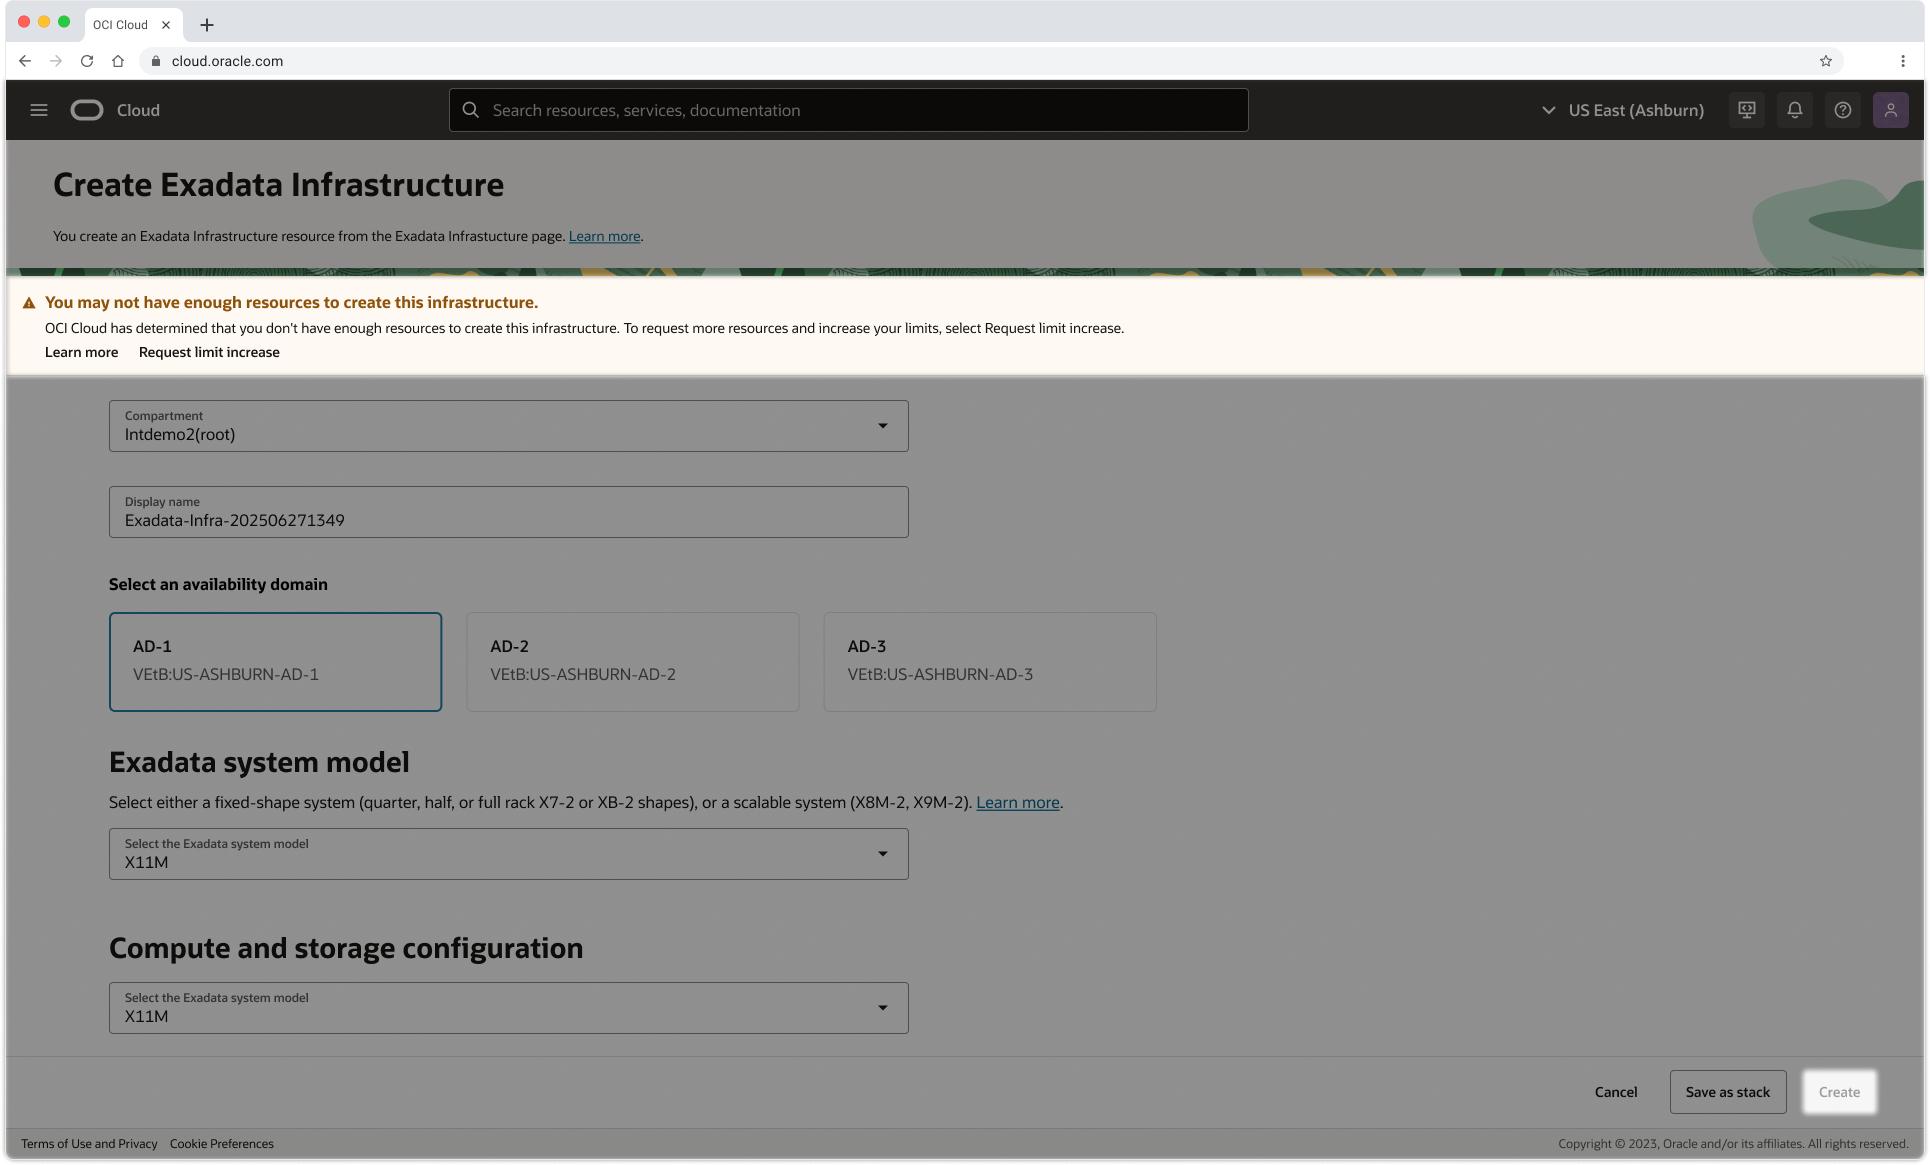The height and width of the screenshot is (1165, 1930).
Task: Reload the page in browser
Action: tap(87, 61)
